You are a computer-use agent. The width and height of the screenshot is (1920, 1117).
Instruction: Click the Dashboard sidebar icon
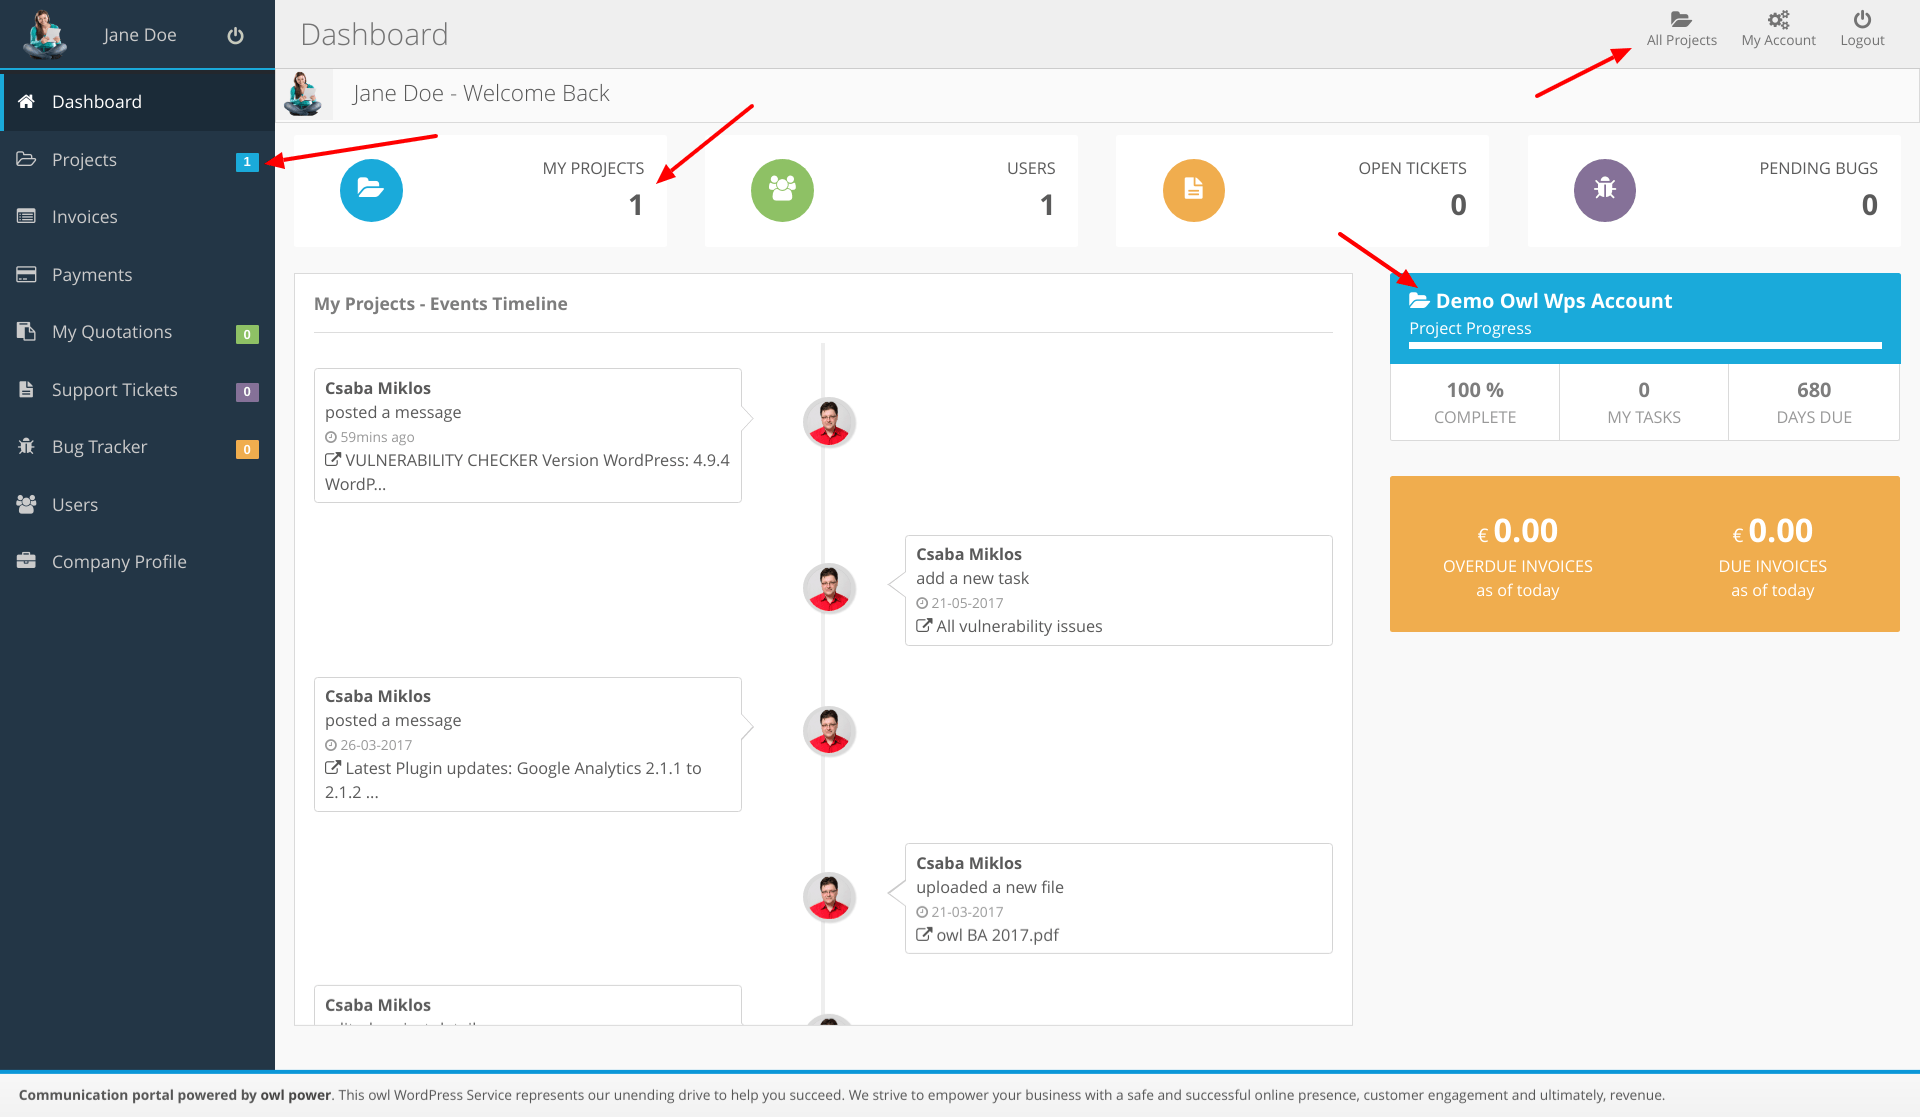pyautogui.click(x=27, y=101)
